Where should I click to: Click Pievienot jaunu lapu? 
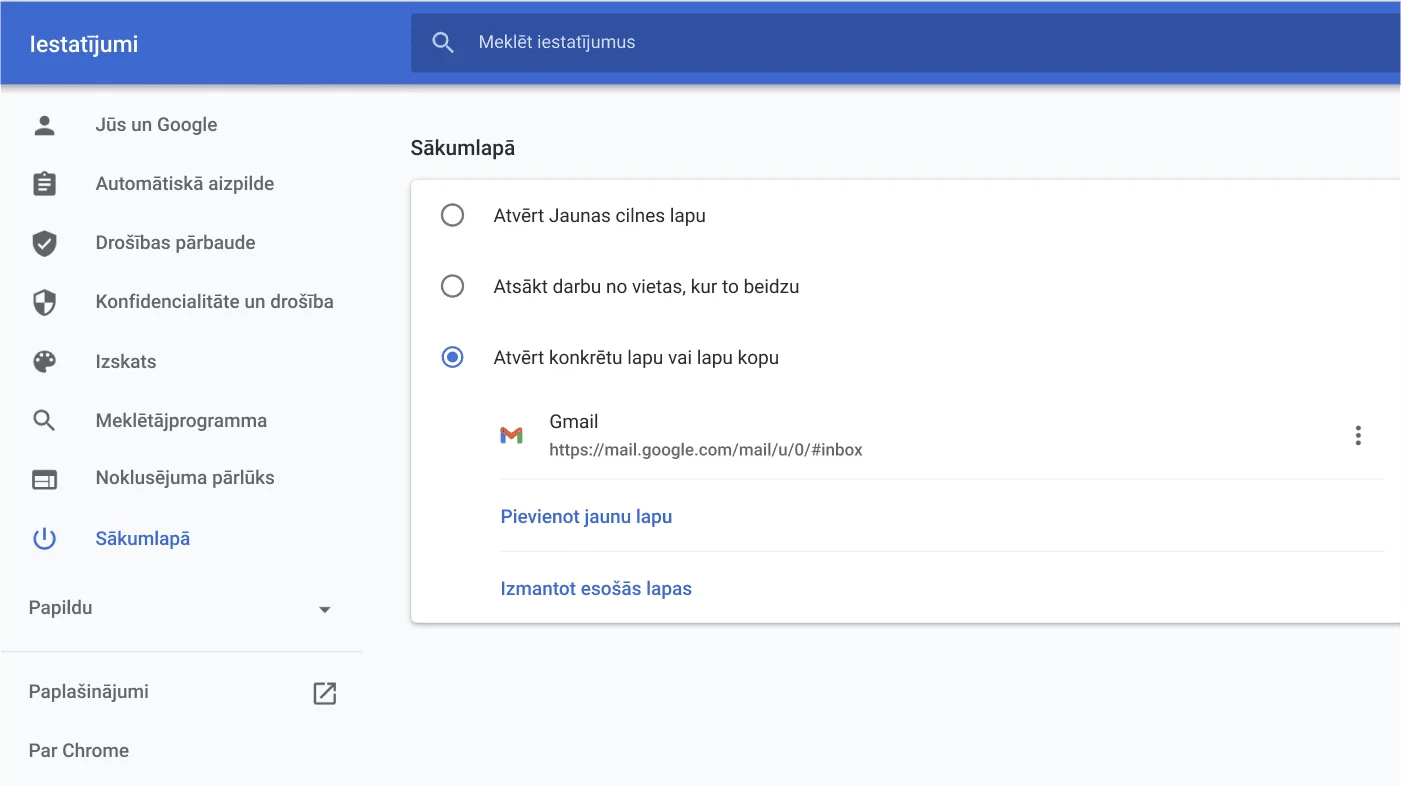point(586,516)
